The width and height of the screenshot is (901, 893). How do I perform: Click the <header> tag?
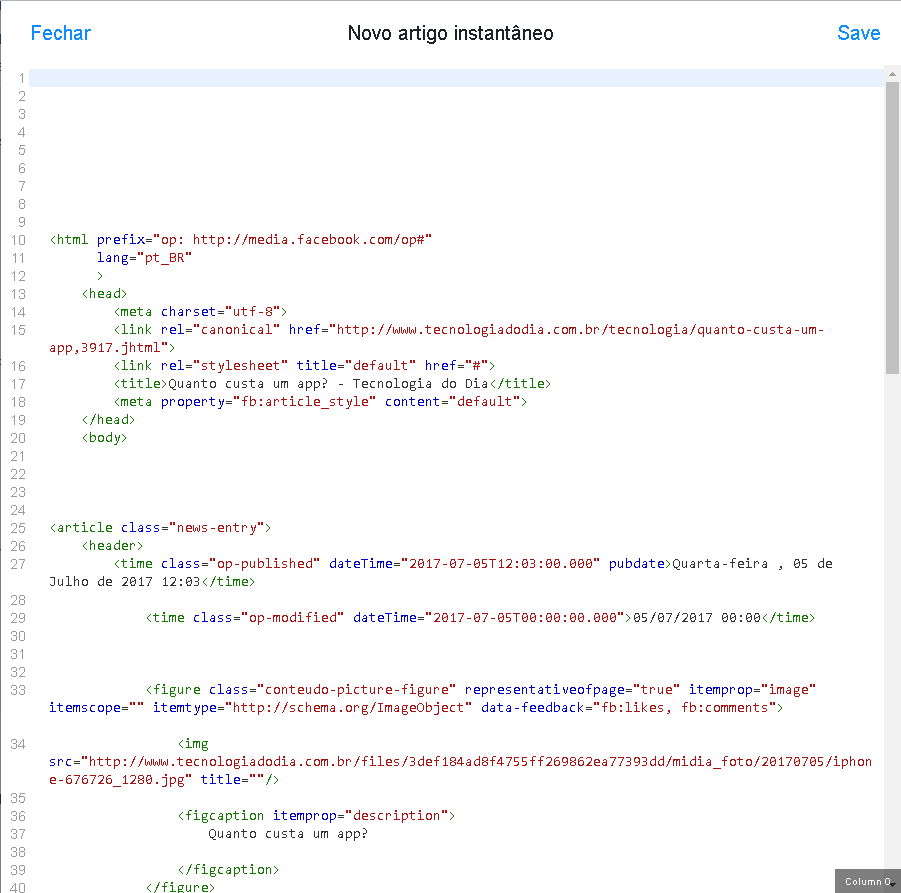point(112,546)
